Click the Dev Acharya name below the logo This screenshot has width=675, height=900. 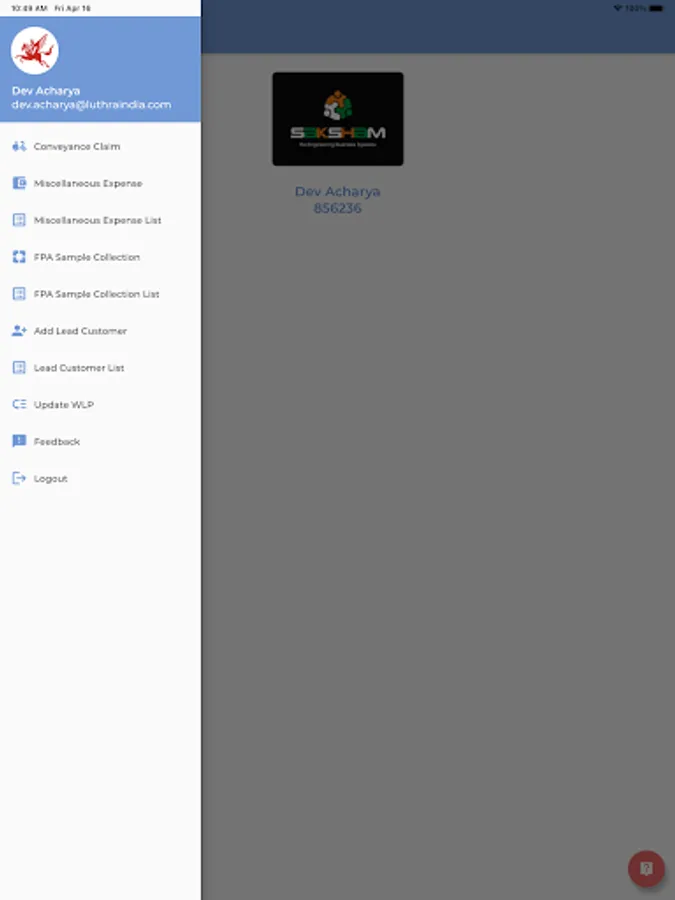tap(338, 192)
